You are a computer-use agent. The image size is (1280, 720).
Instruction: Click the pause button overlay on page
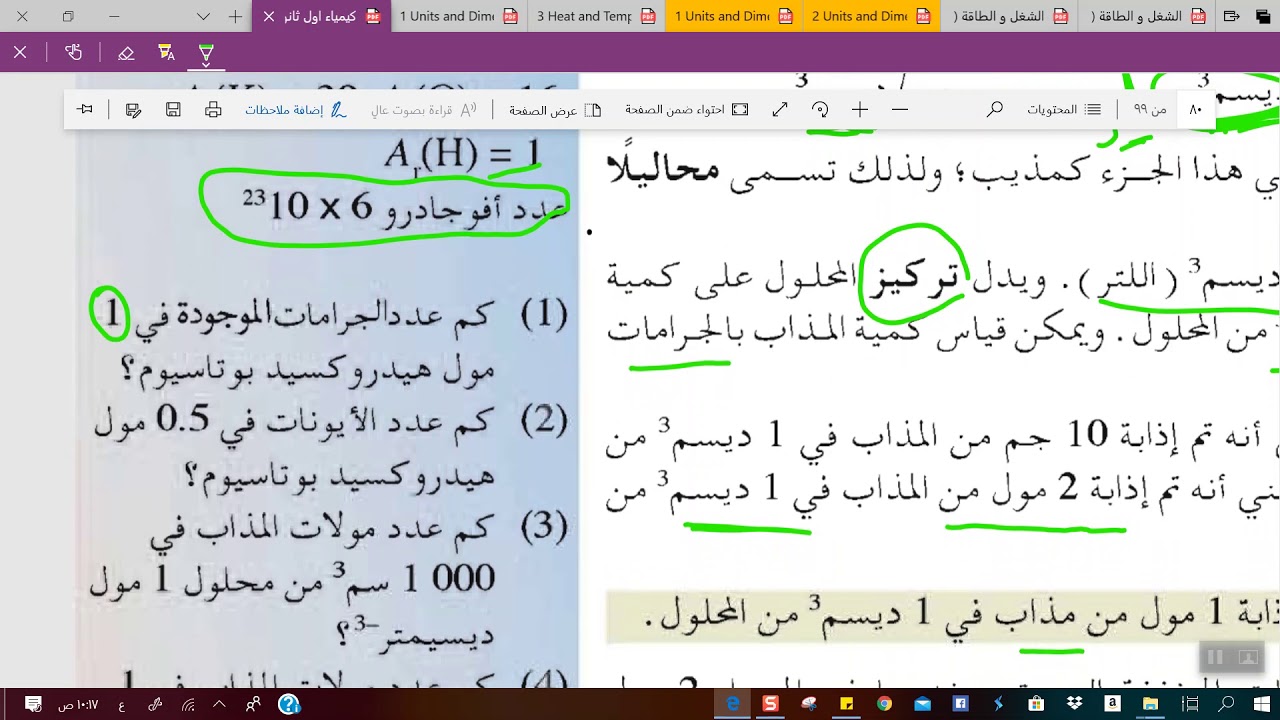(x=1216, y=657)
